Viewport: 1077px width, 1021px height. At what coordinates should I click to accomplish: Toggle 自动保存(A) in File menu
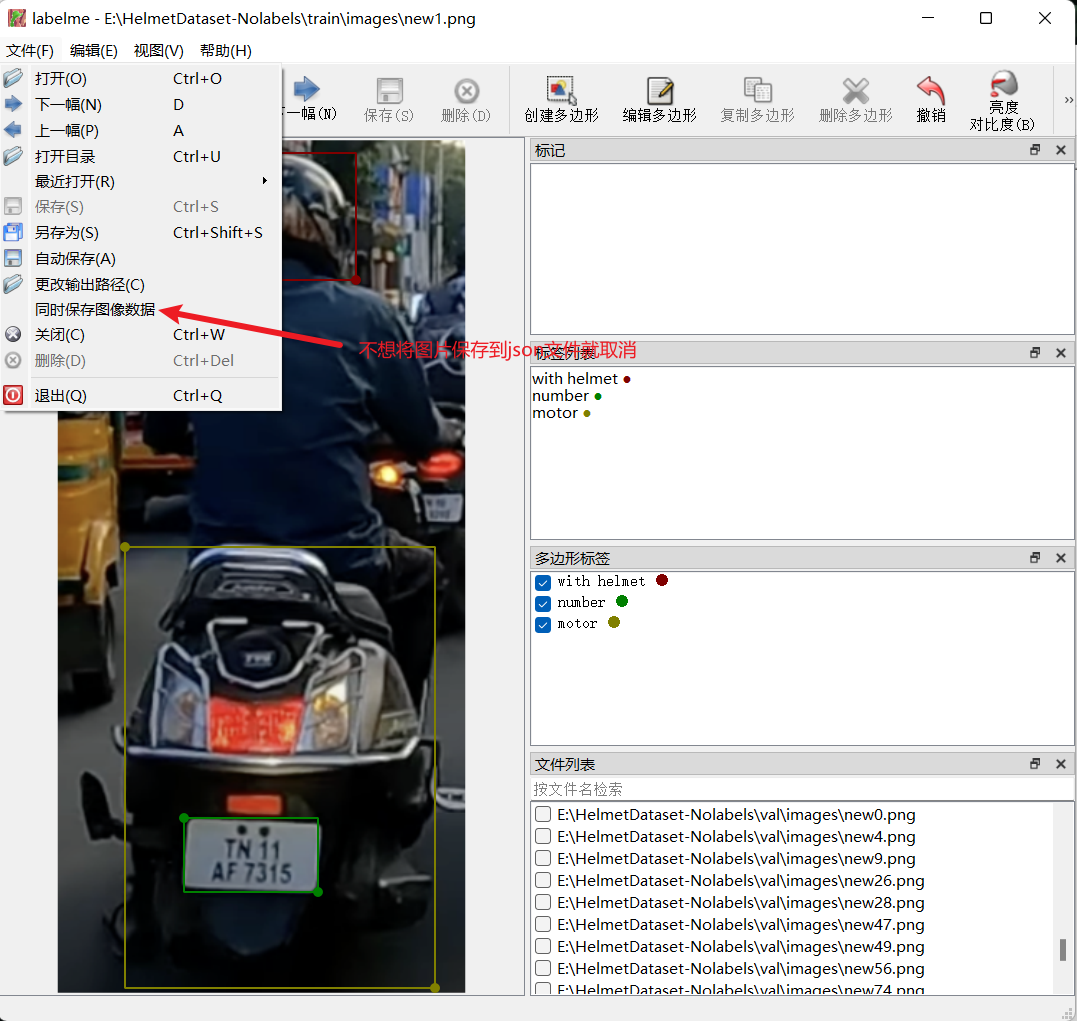coord(141,259)
